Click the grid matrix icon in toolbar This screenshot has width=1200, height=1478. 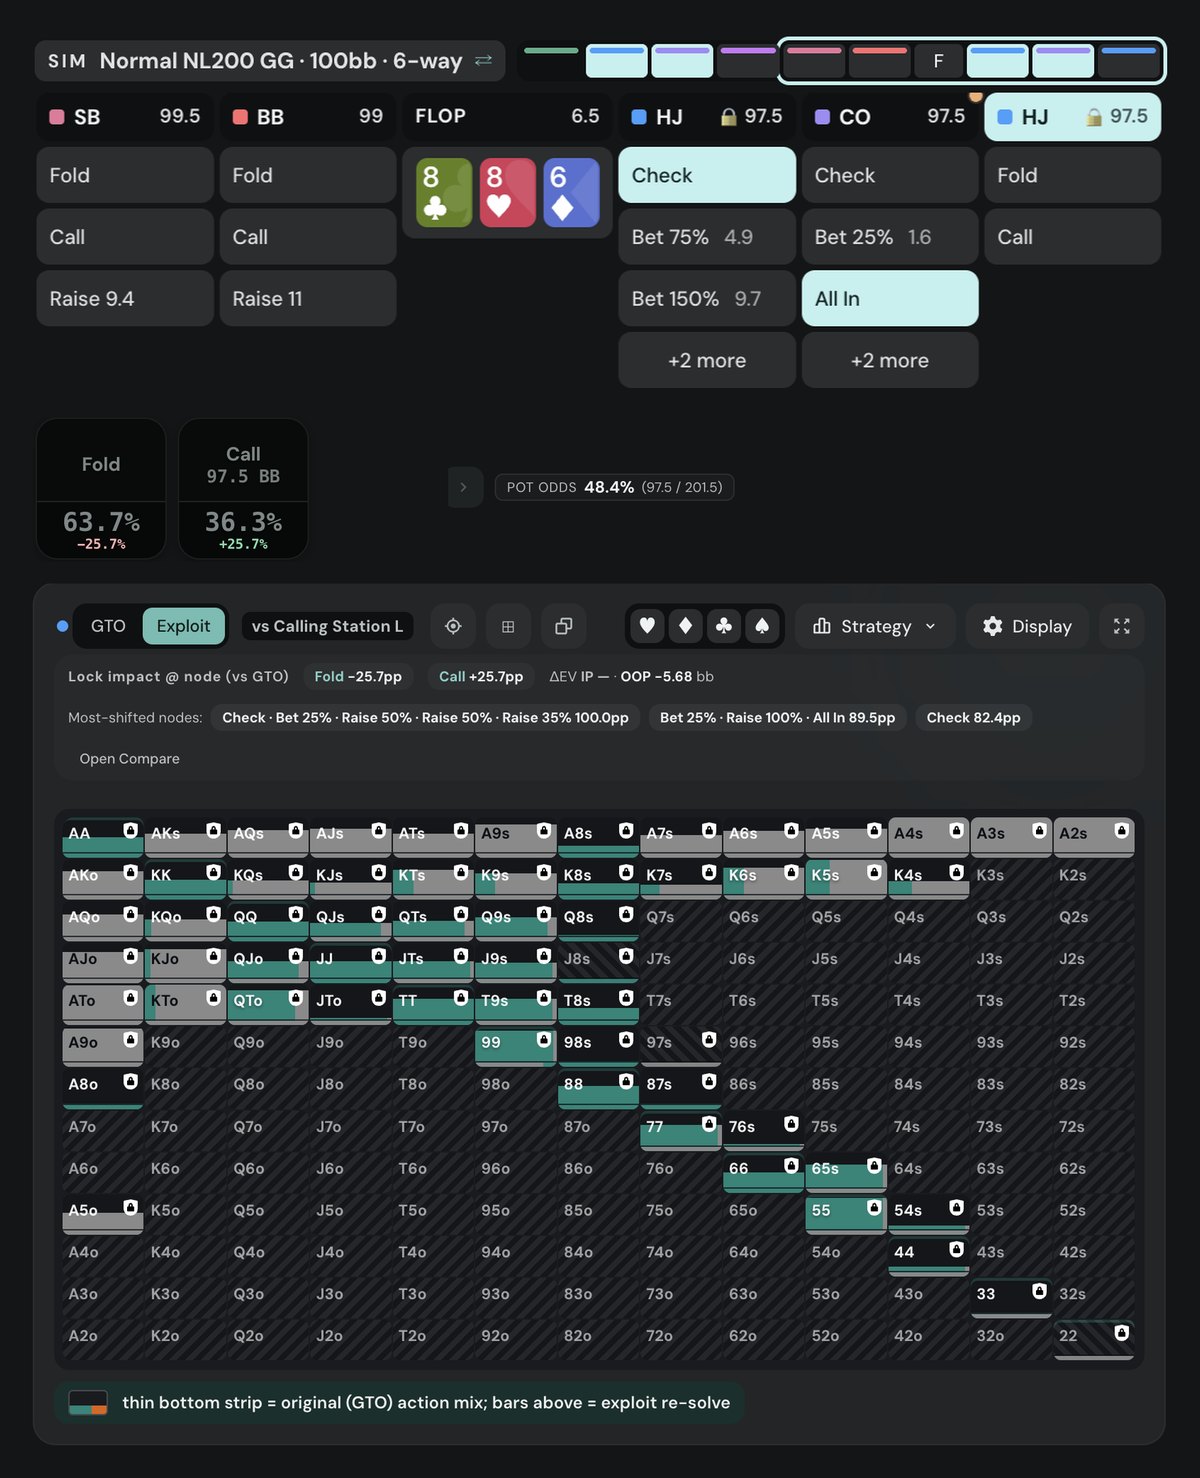point(508,626)
